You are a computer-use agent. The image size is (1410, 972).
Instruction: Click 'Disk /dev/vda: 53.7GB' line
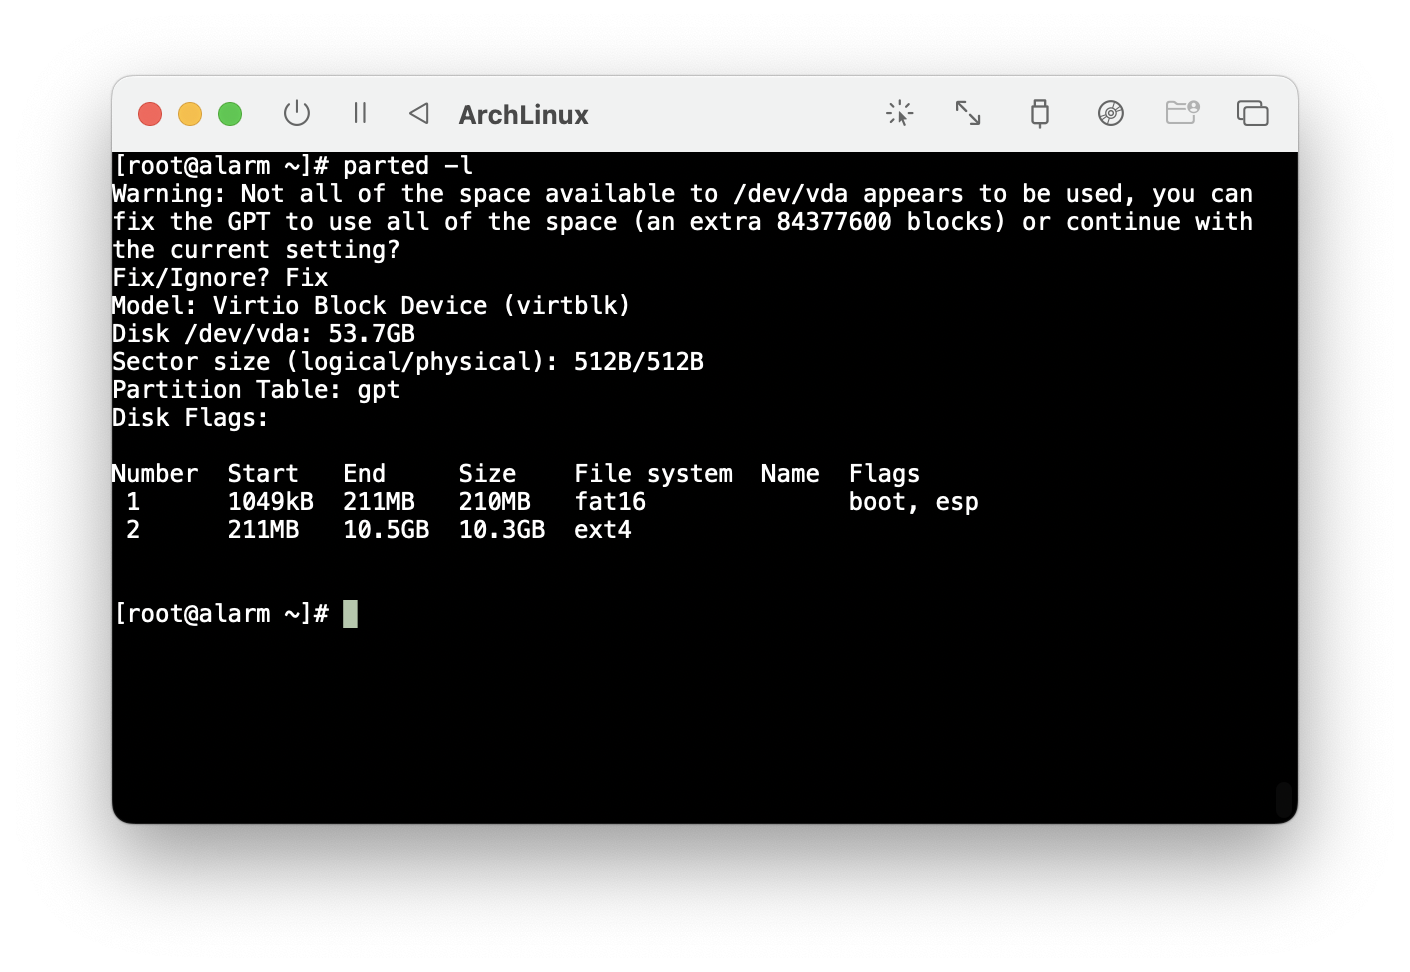(x=264, y=334)
